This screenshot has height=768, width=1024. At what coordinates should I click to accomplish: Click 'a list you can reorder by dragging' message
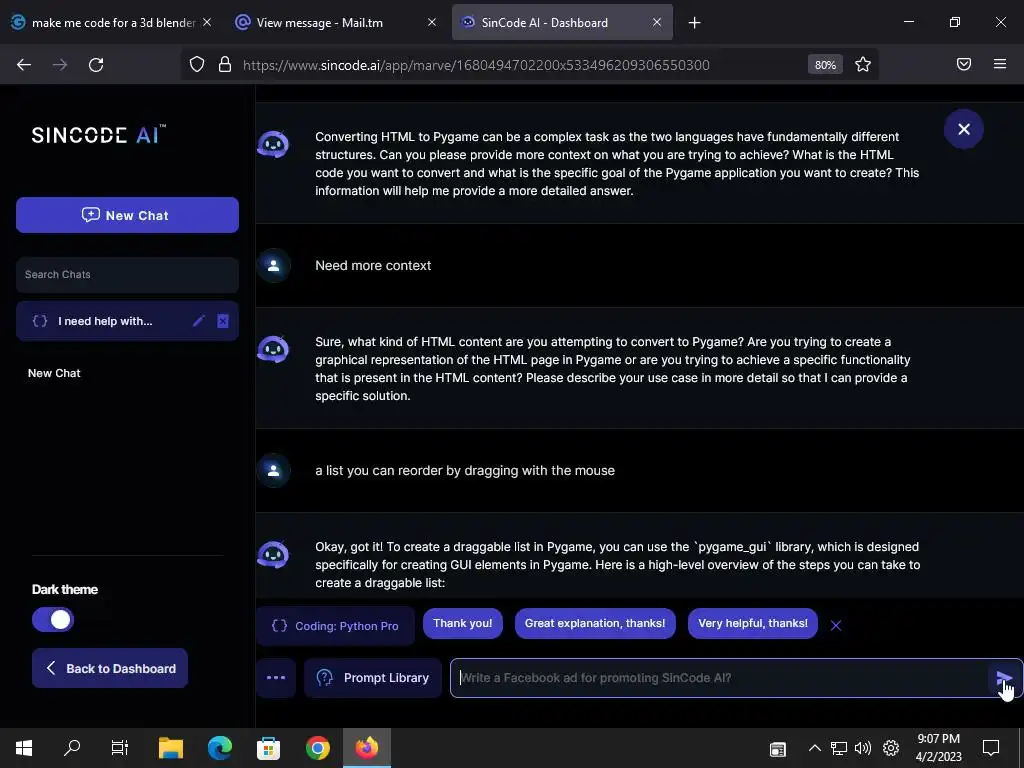465,471
